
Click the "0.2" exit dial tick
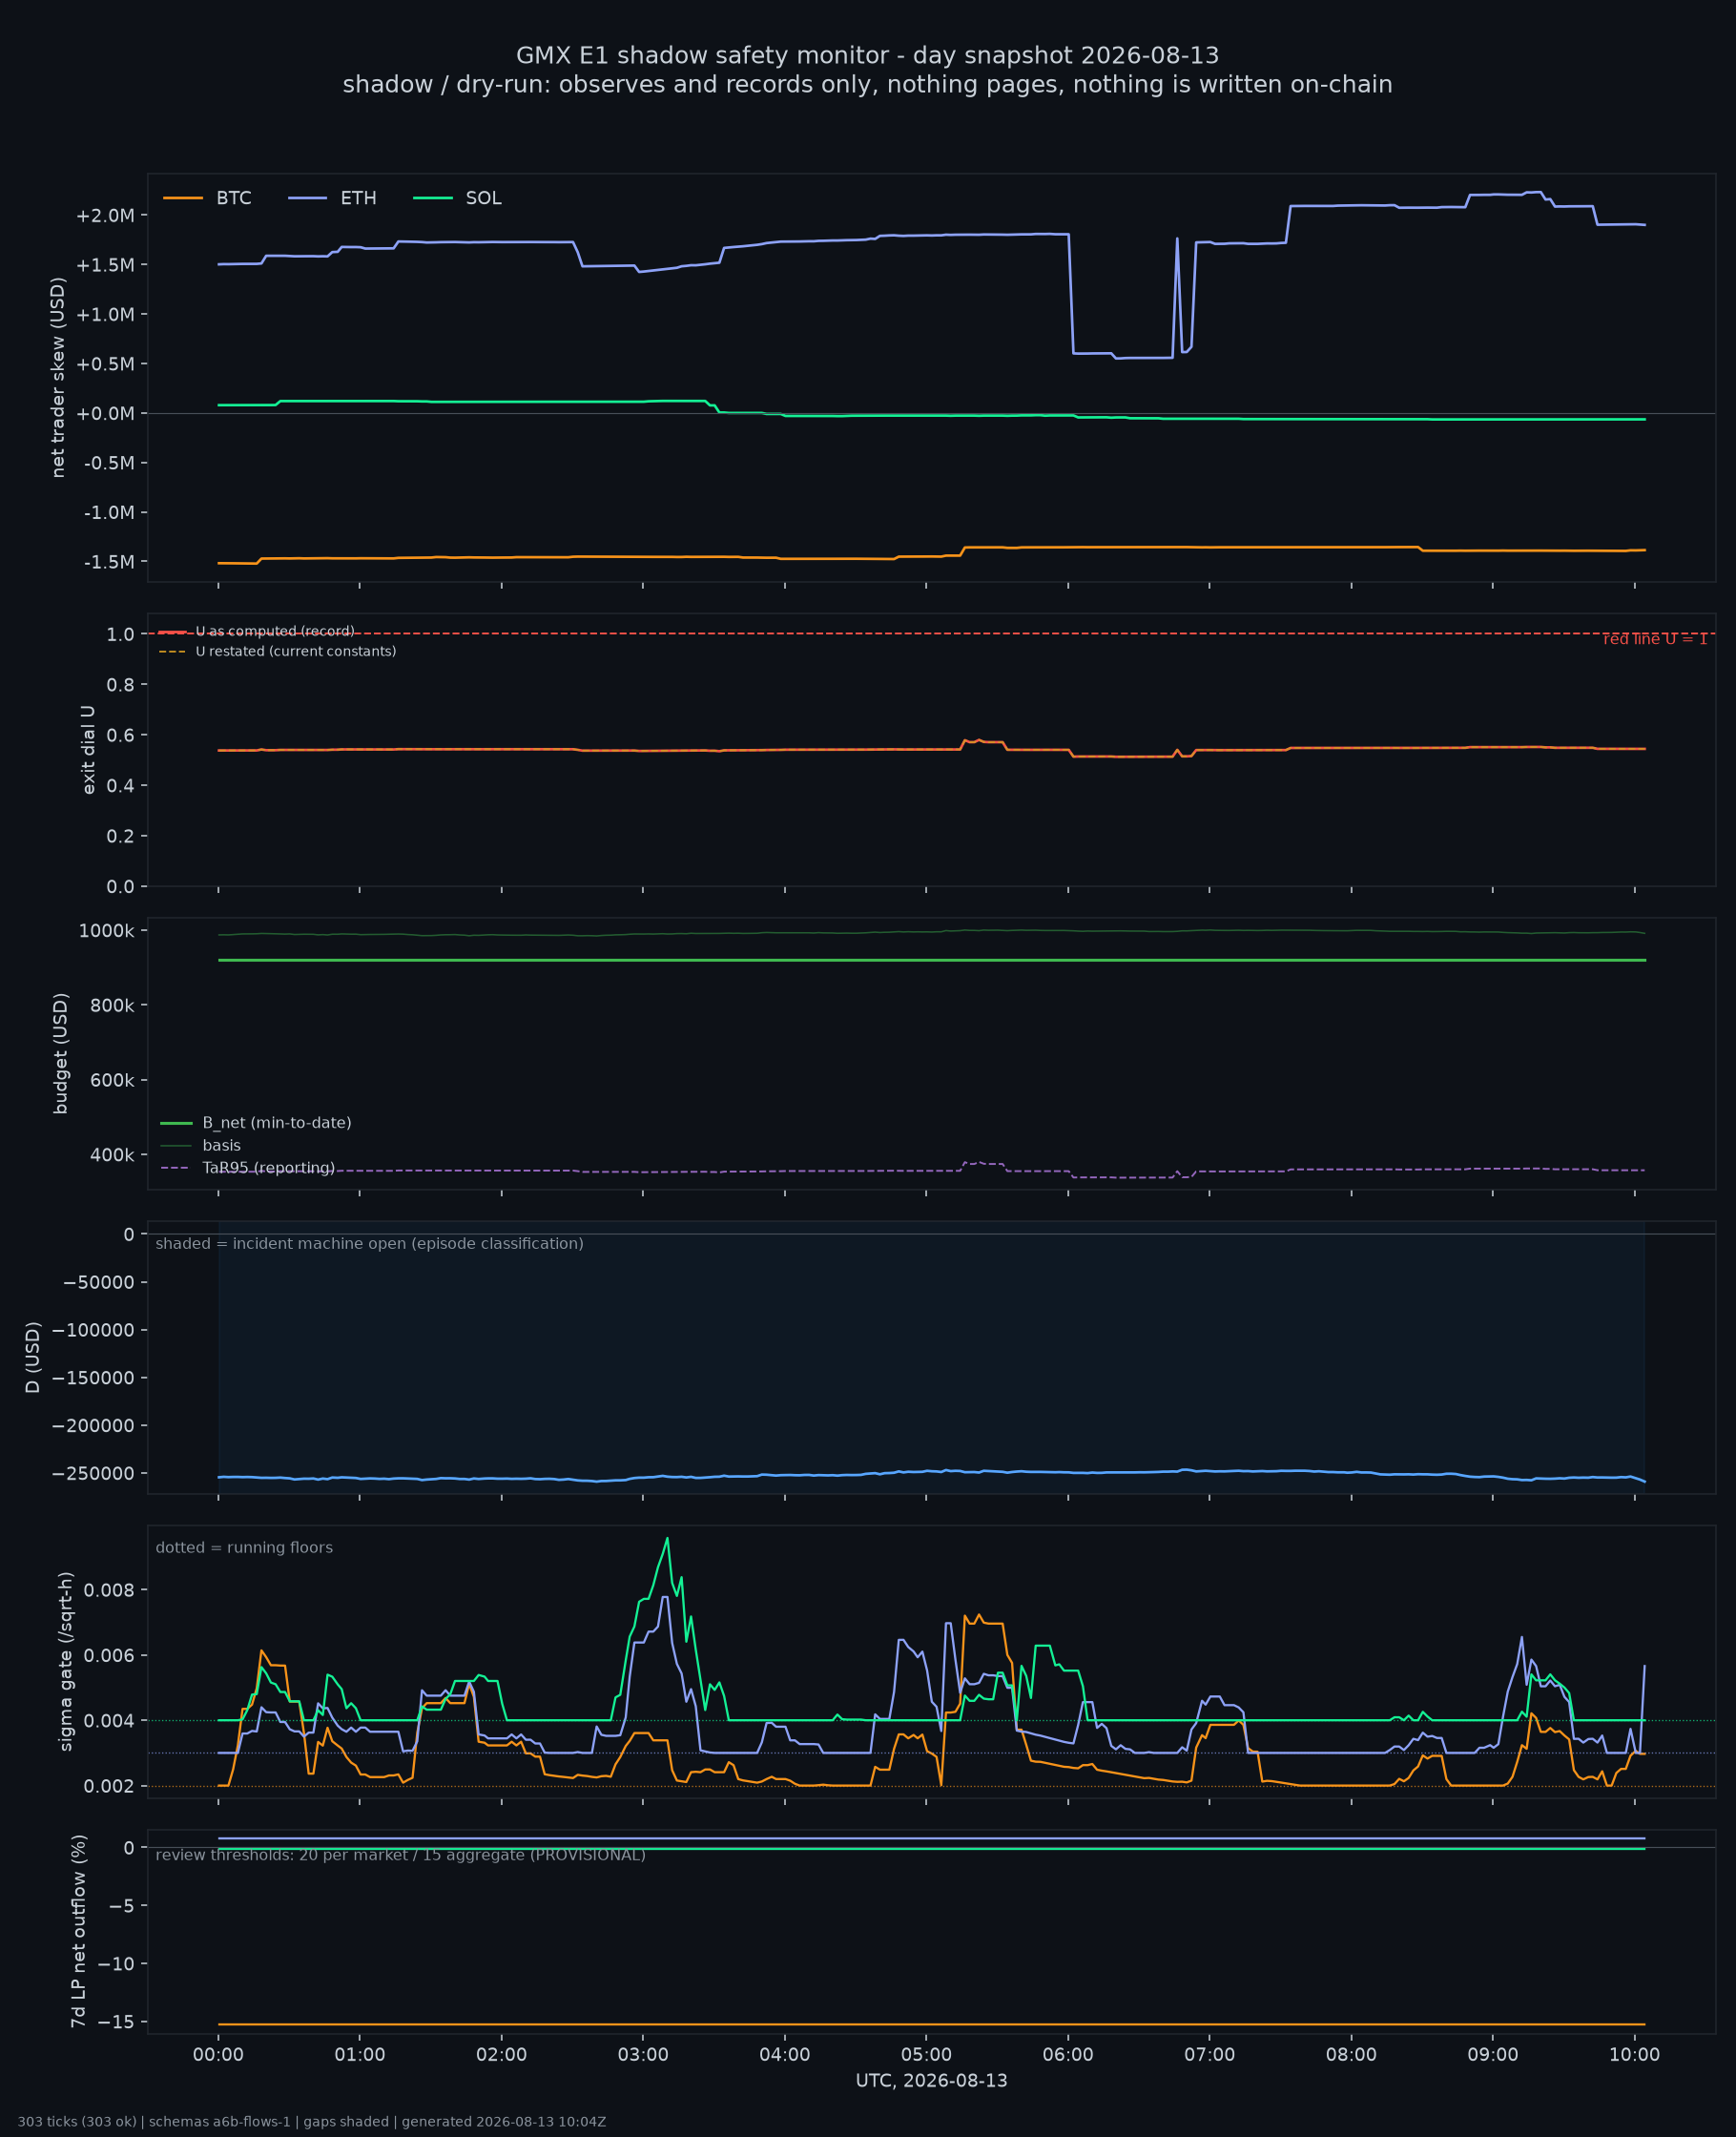121,836
